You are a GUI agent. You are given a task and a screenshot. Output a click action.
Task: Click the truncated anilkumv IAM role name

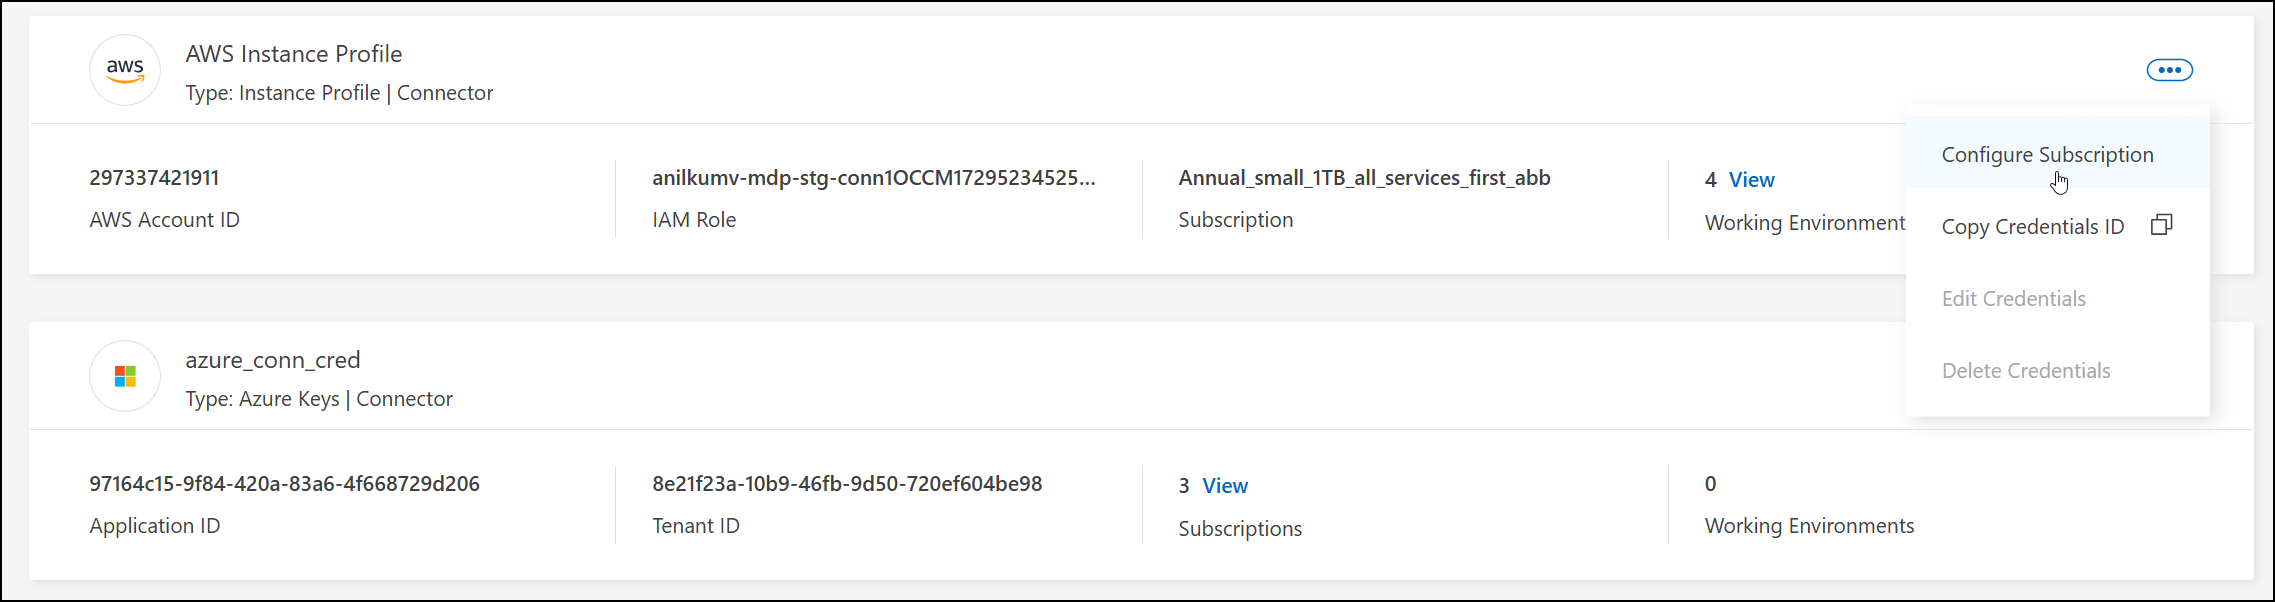pyautogui.click(x=873, y=178)
